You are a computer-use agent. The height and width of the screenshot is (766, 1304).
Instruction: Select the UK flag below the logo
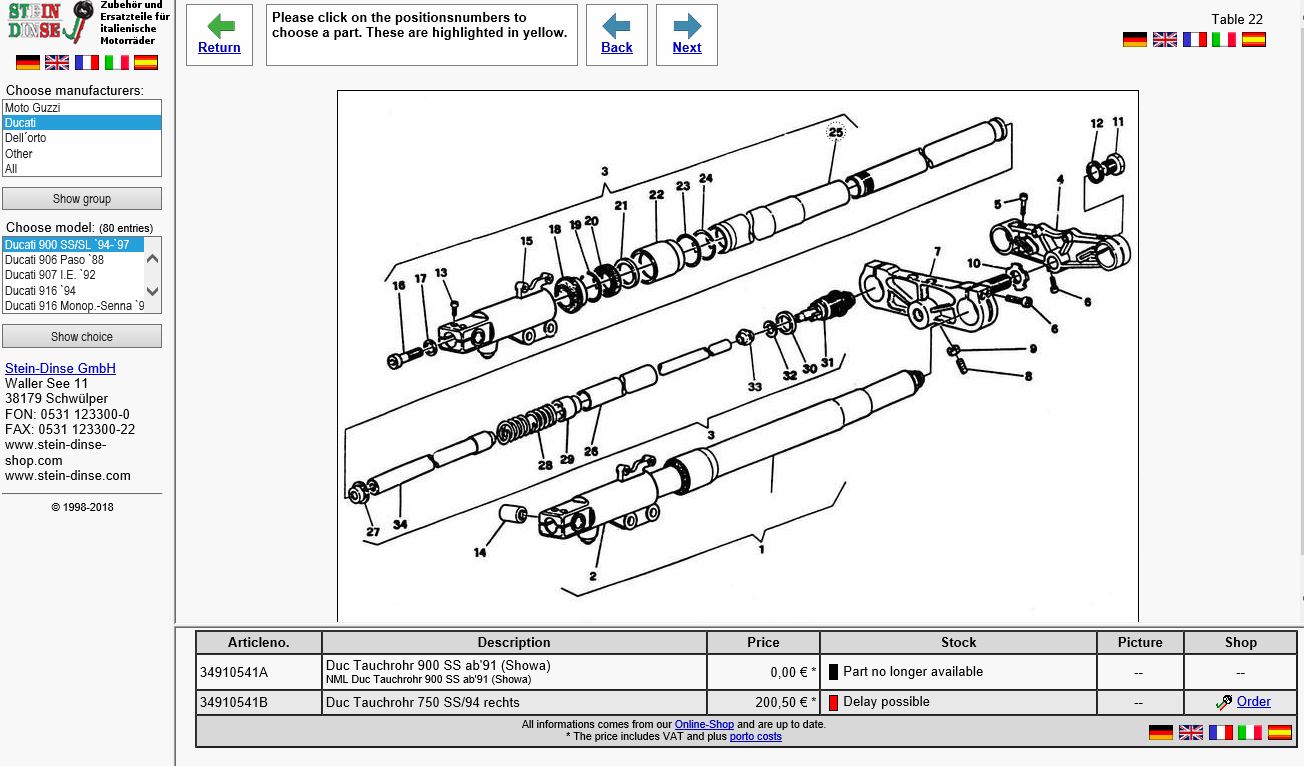(x=57, y=62)
